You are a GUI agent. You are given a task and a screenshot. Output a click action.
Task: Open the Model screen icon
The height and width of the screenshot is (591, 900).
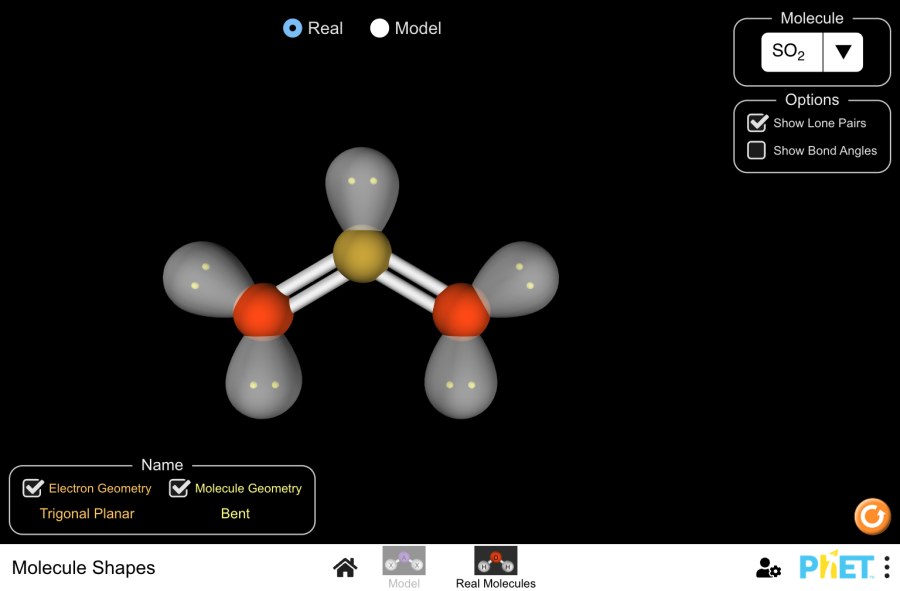click(x=404, y=561)
